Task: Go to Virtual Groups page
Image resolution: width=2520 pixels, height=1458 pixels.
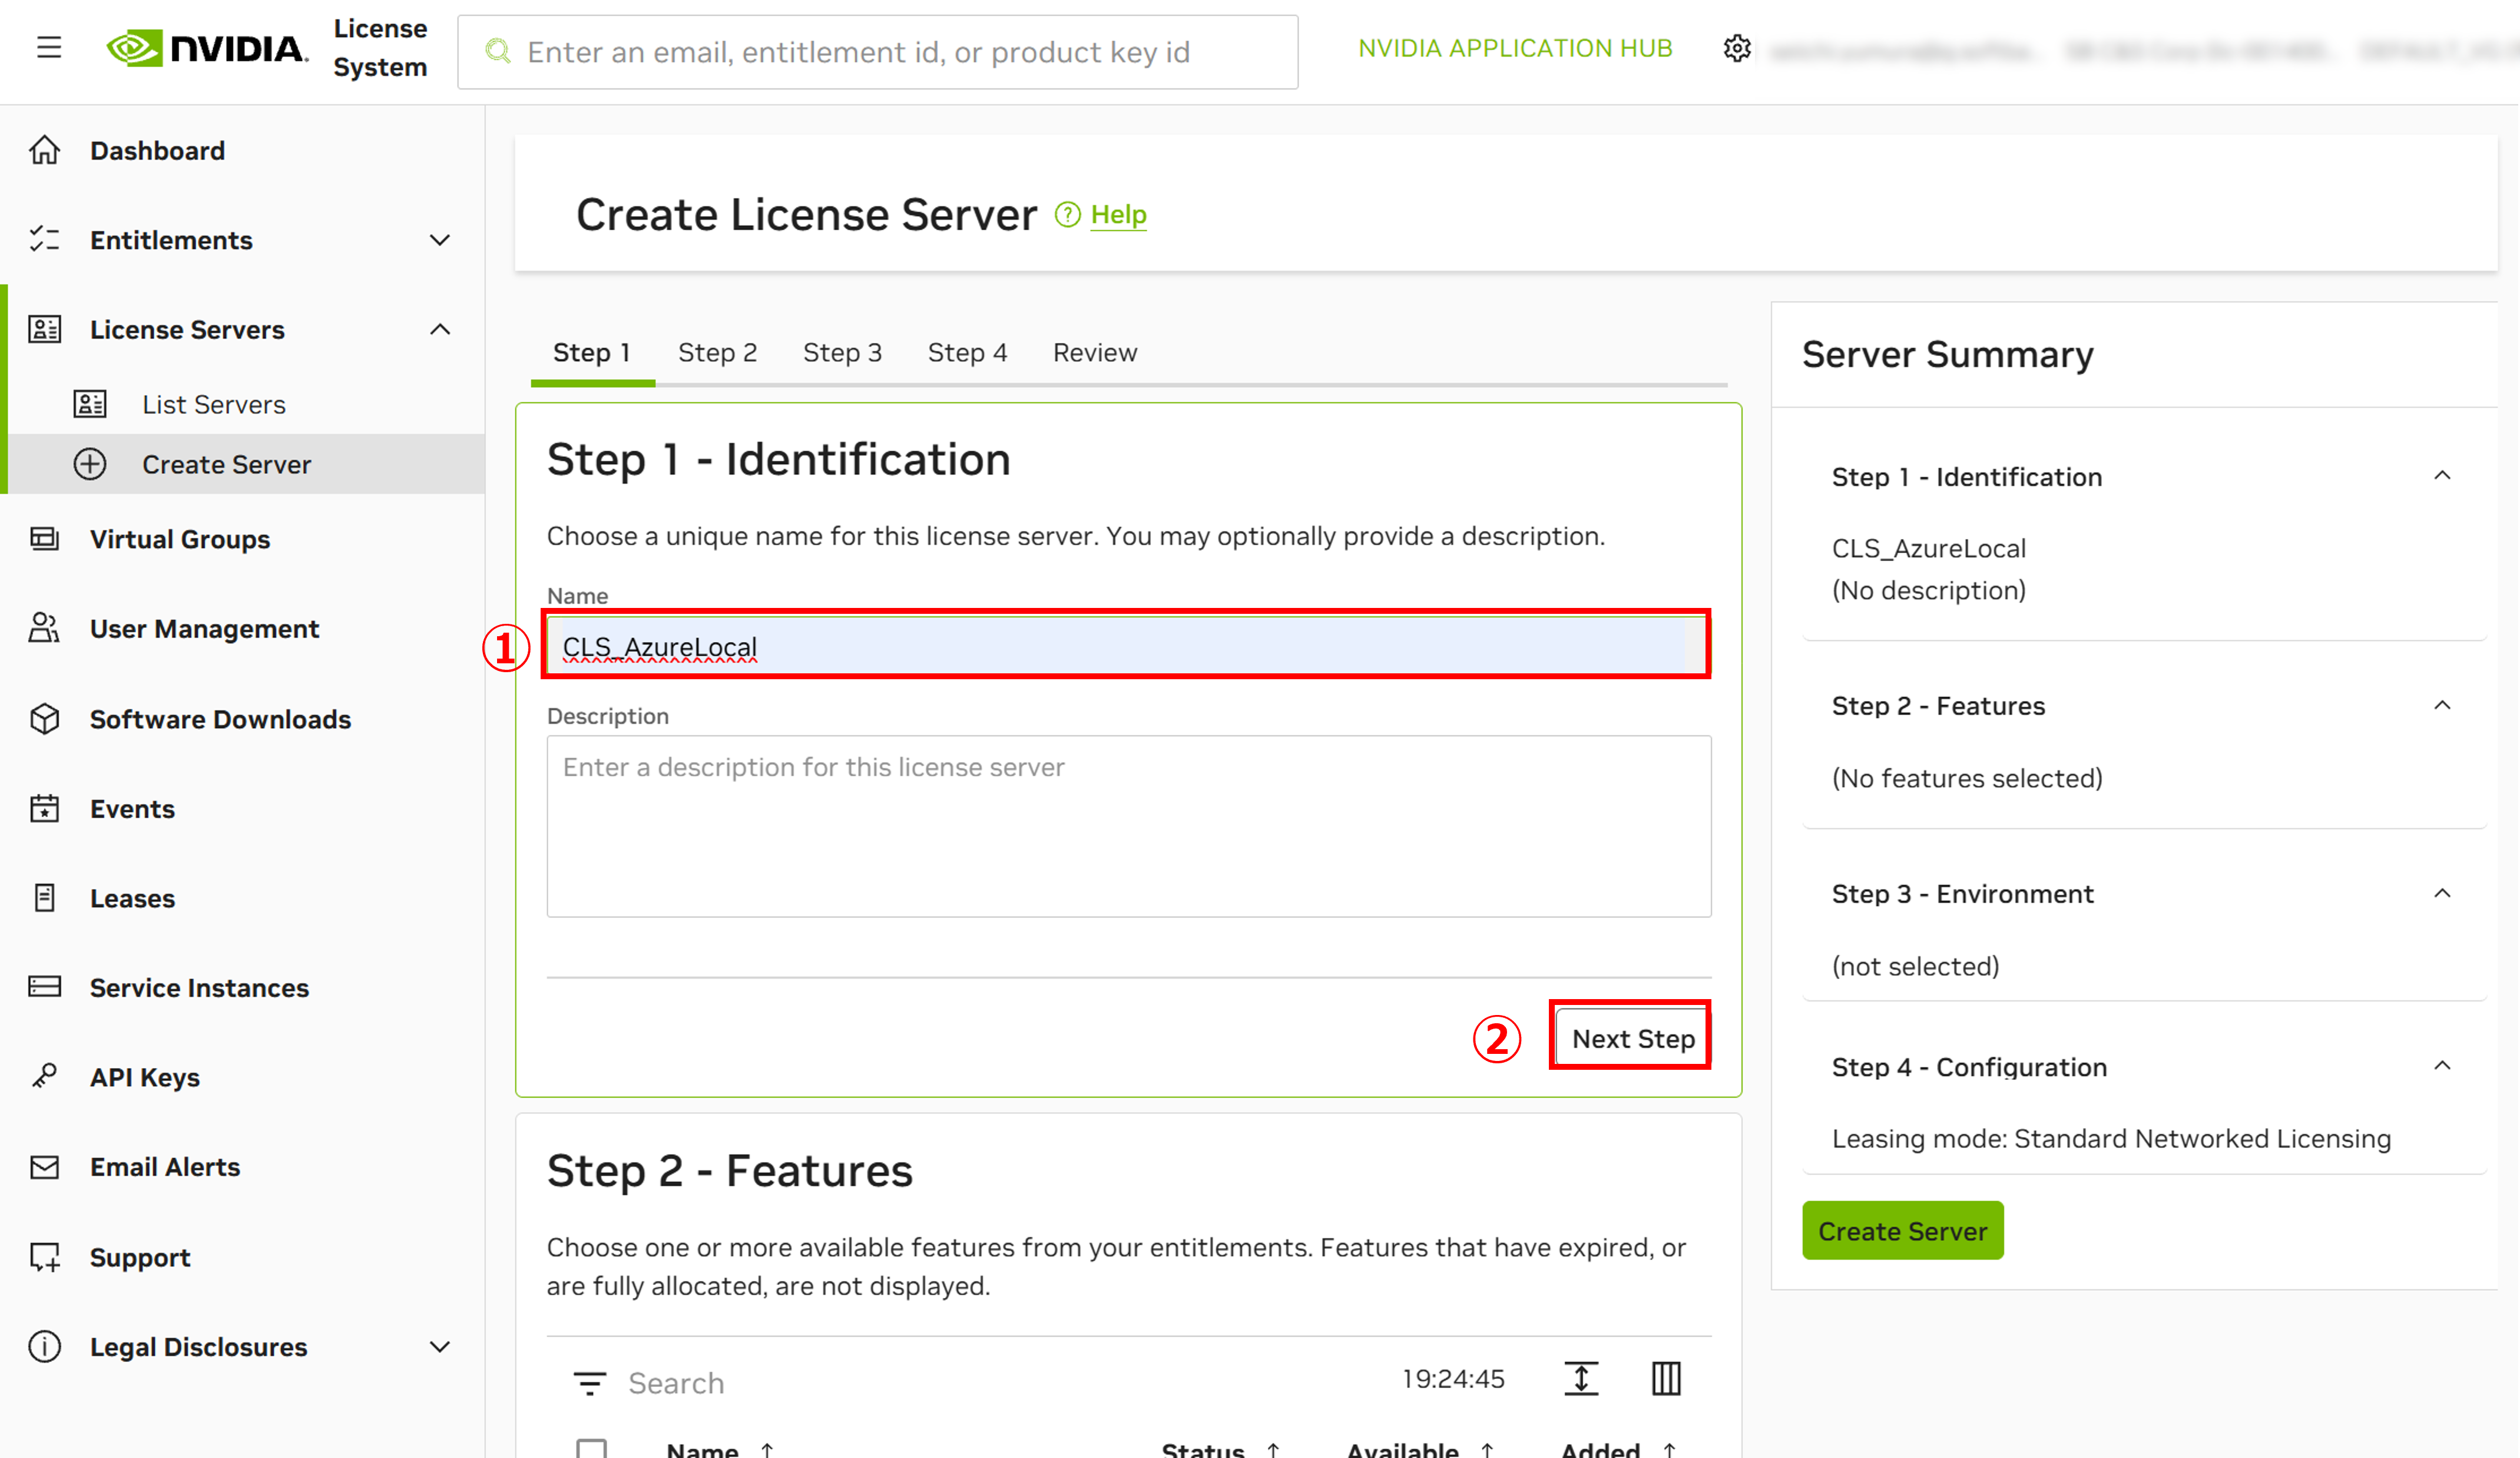Action: 180,539
